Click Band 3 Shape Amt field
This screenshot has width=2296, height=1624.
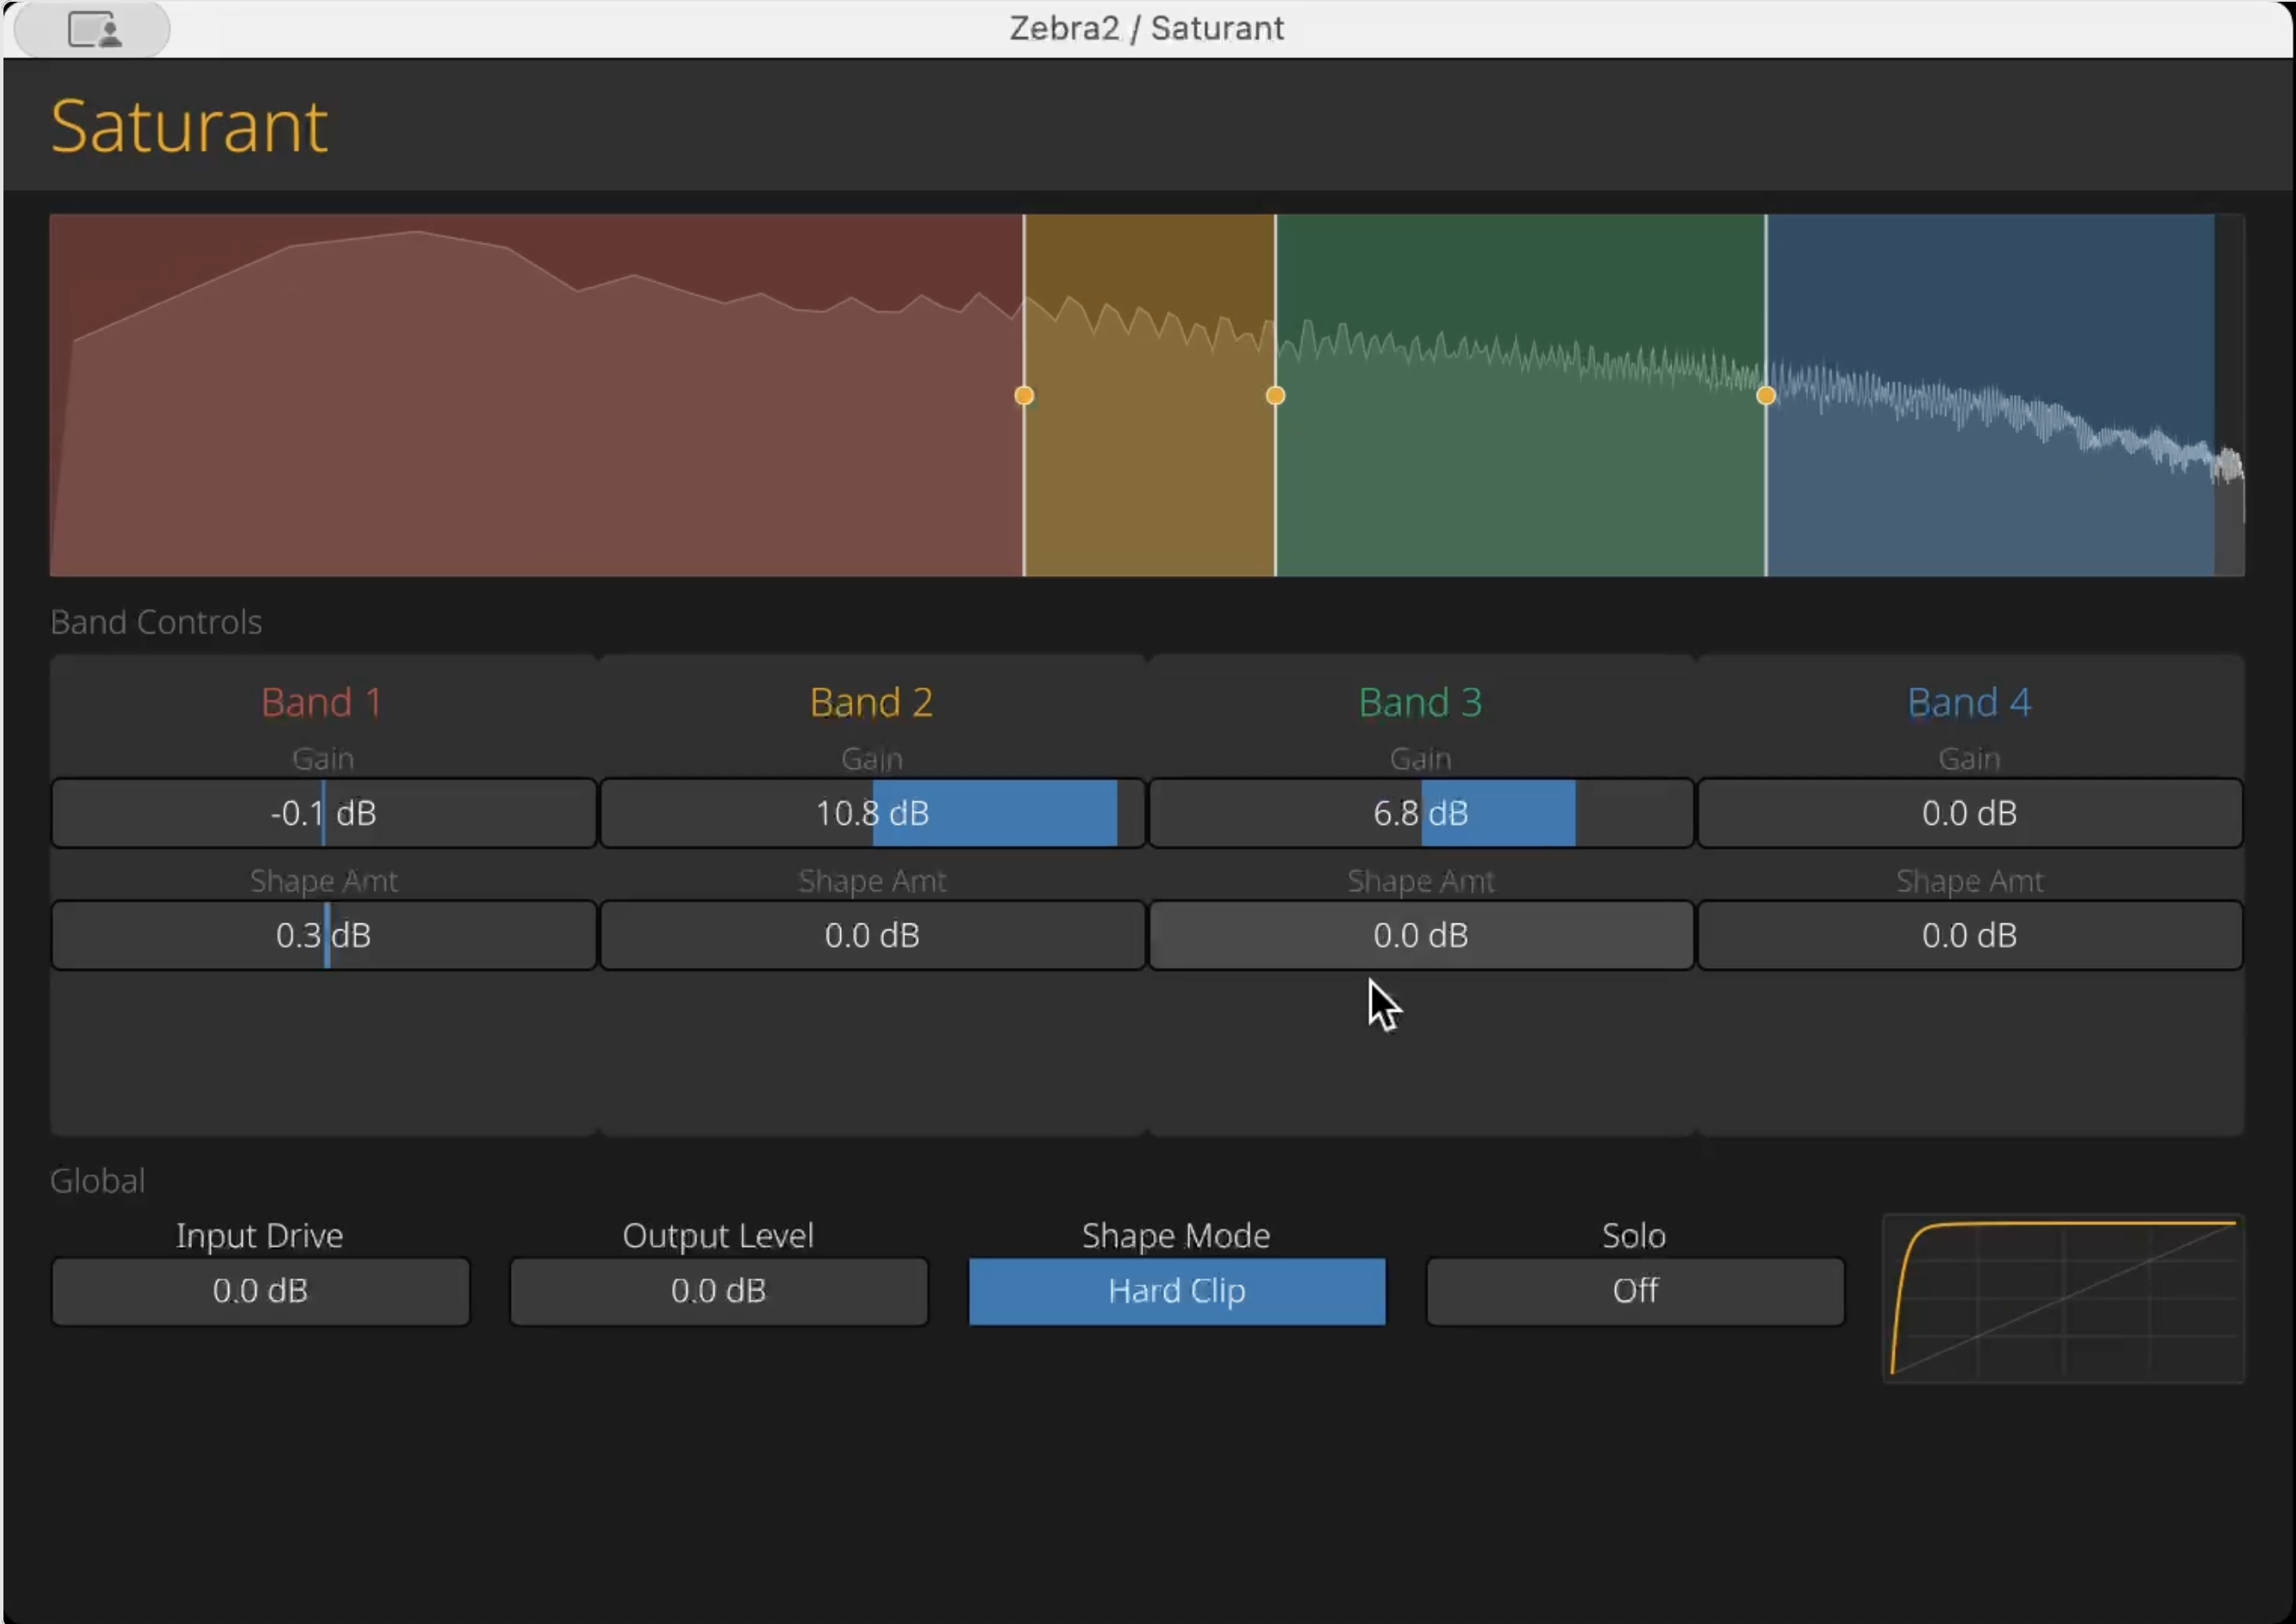1420,935
